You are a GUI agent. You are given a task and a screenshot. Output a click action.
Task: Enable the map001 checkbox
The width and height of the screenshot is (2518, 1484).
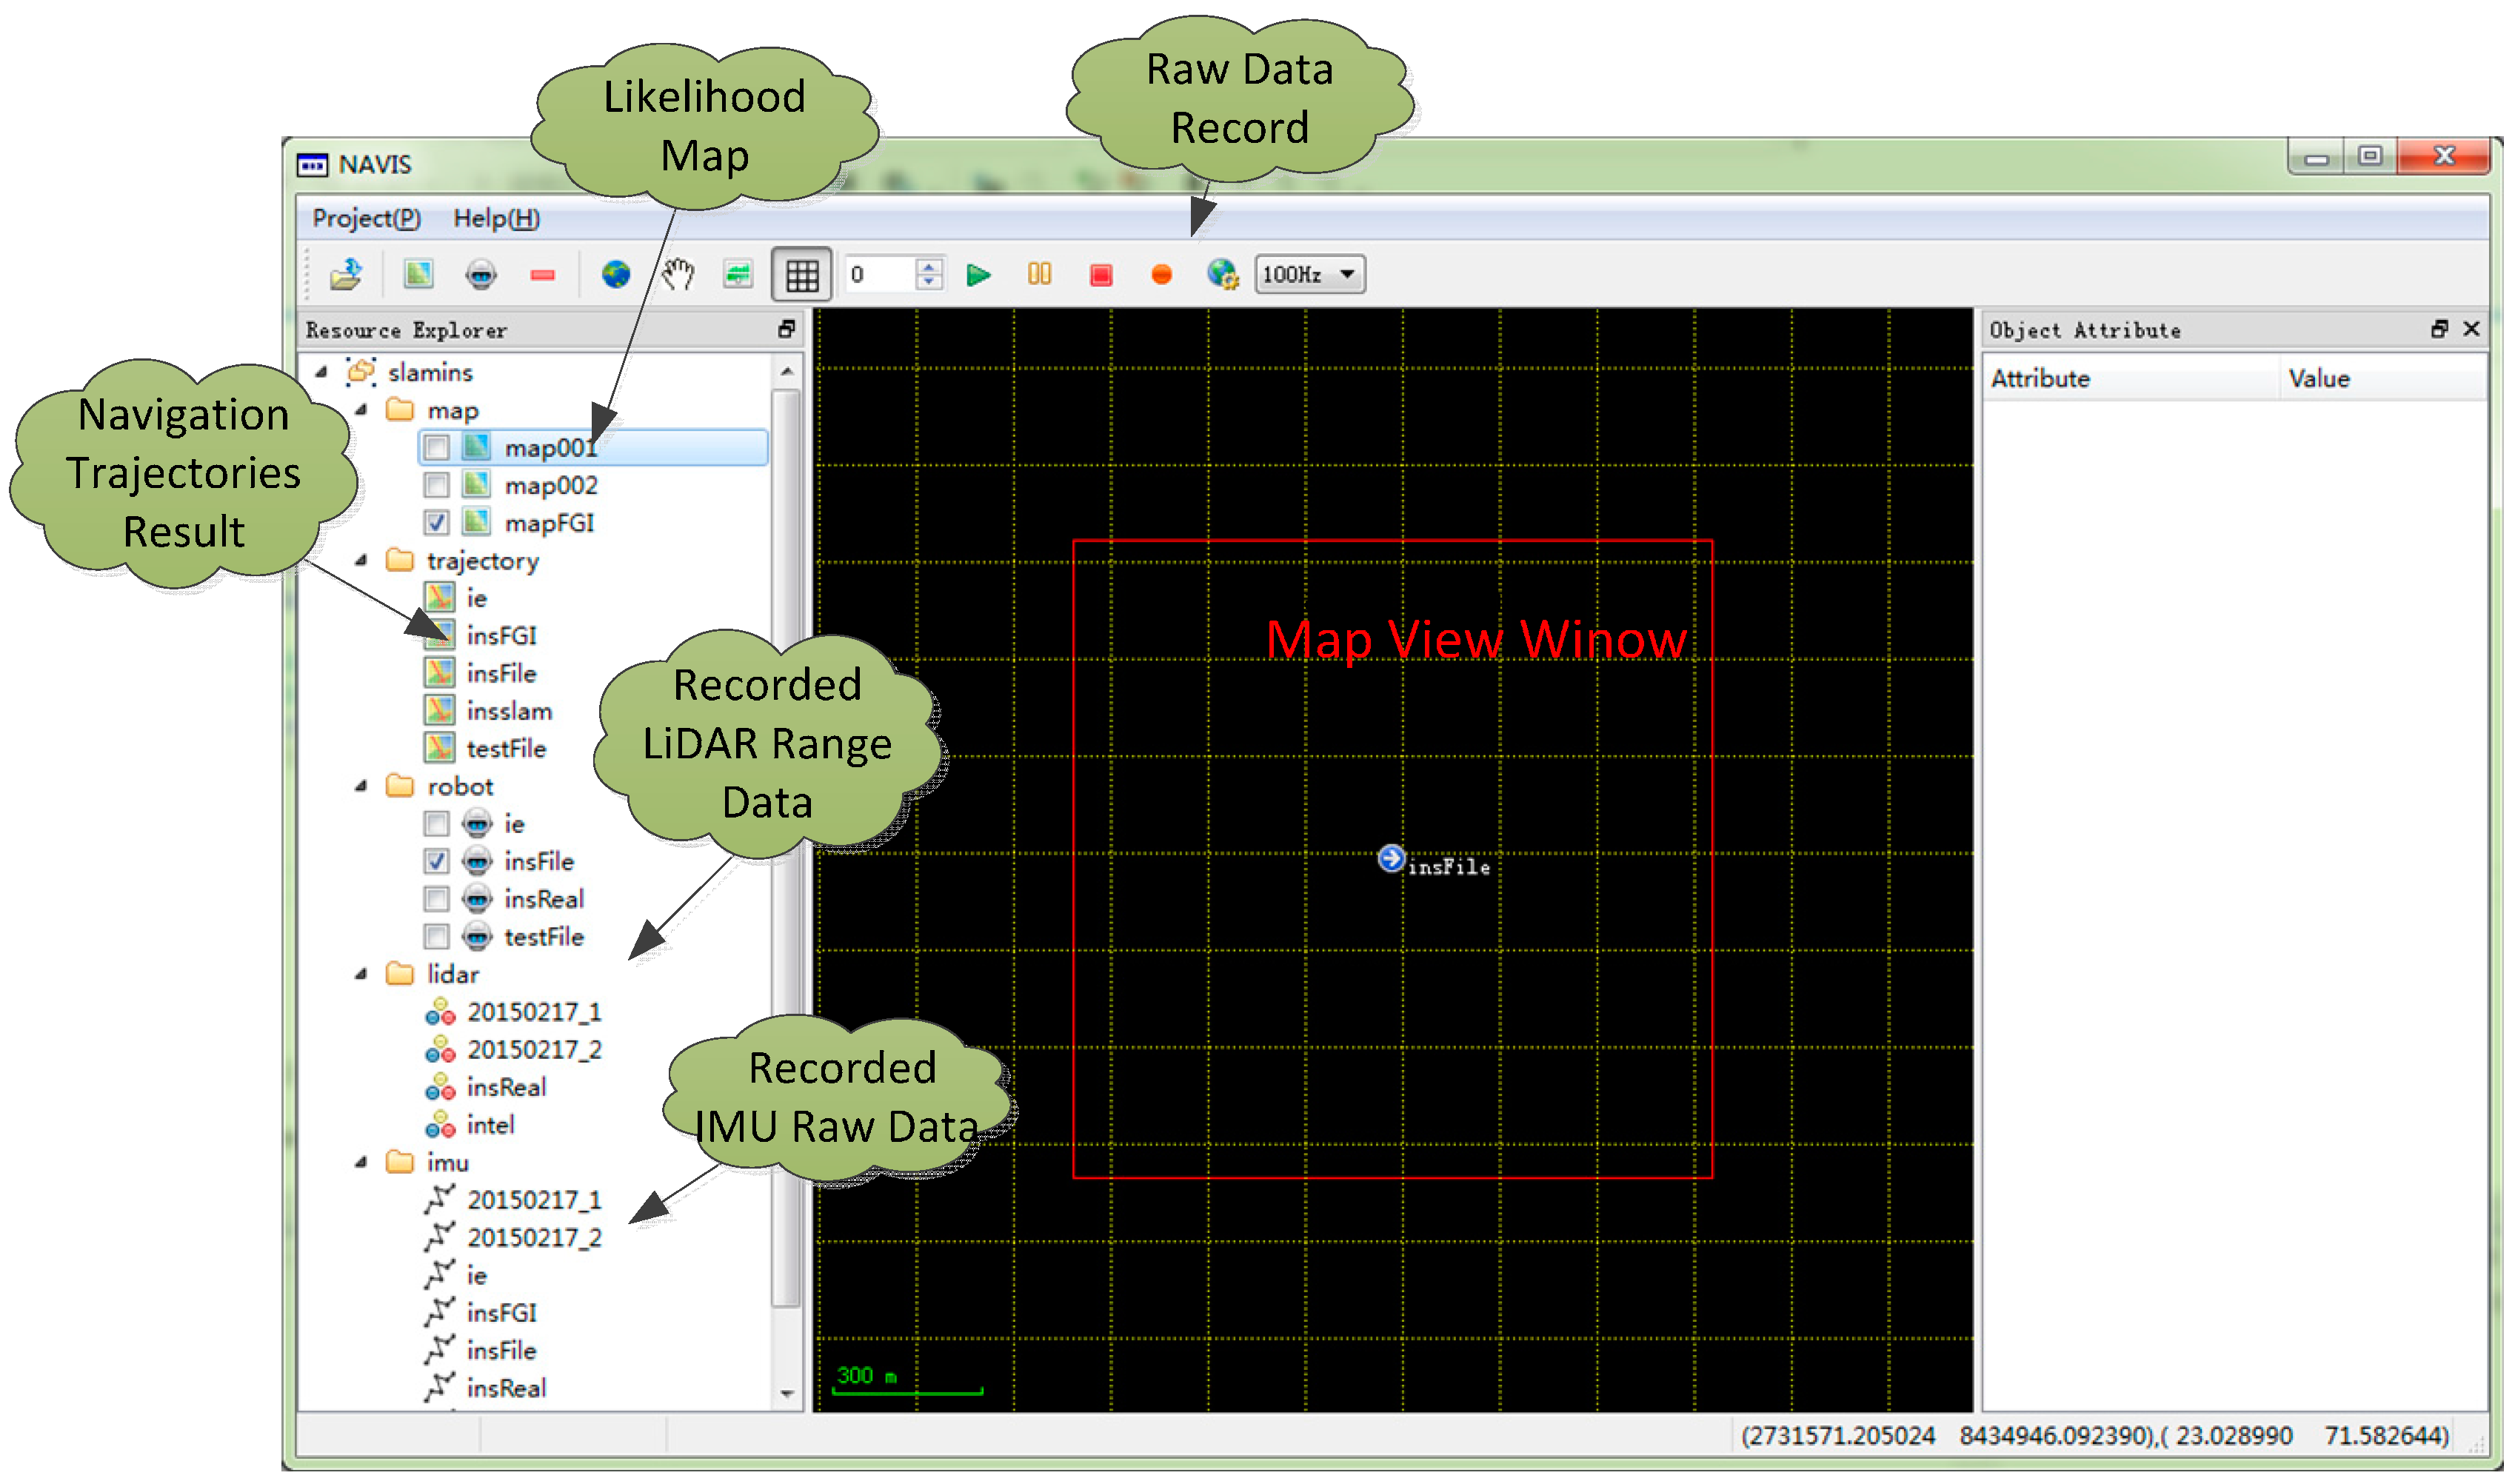pos(437,447)
